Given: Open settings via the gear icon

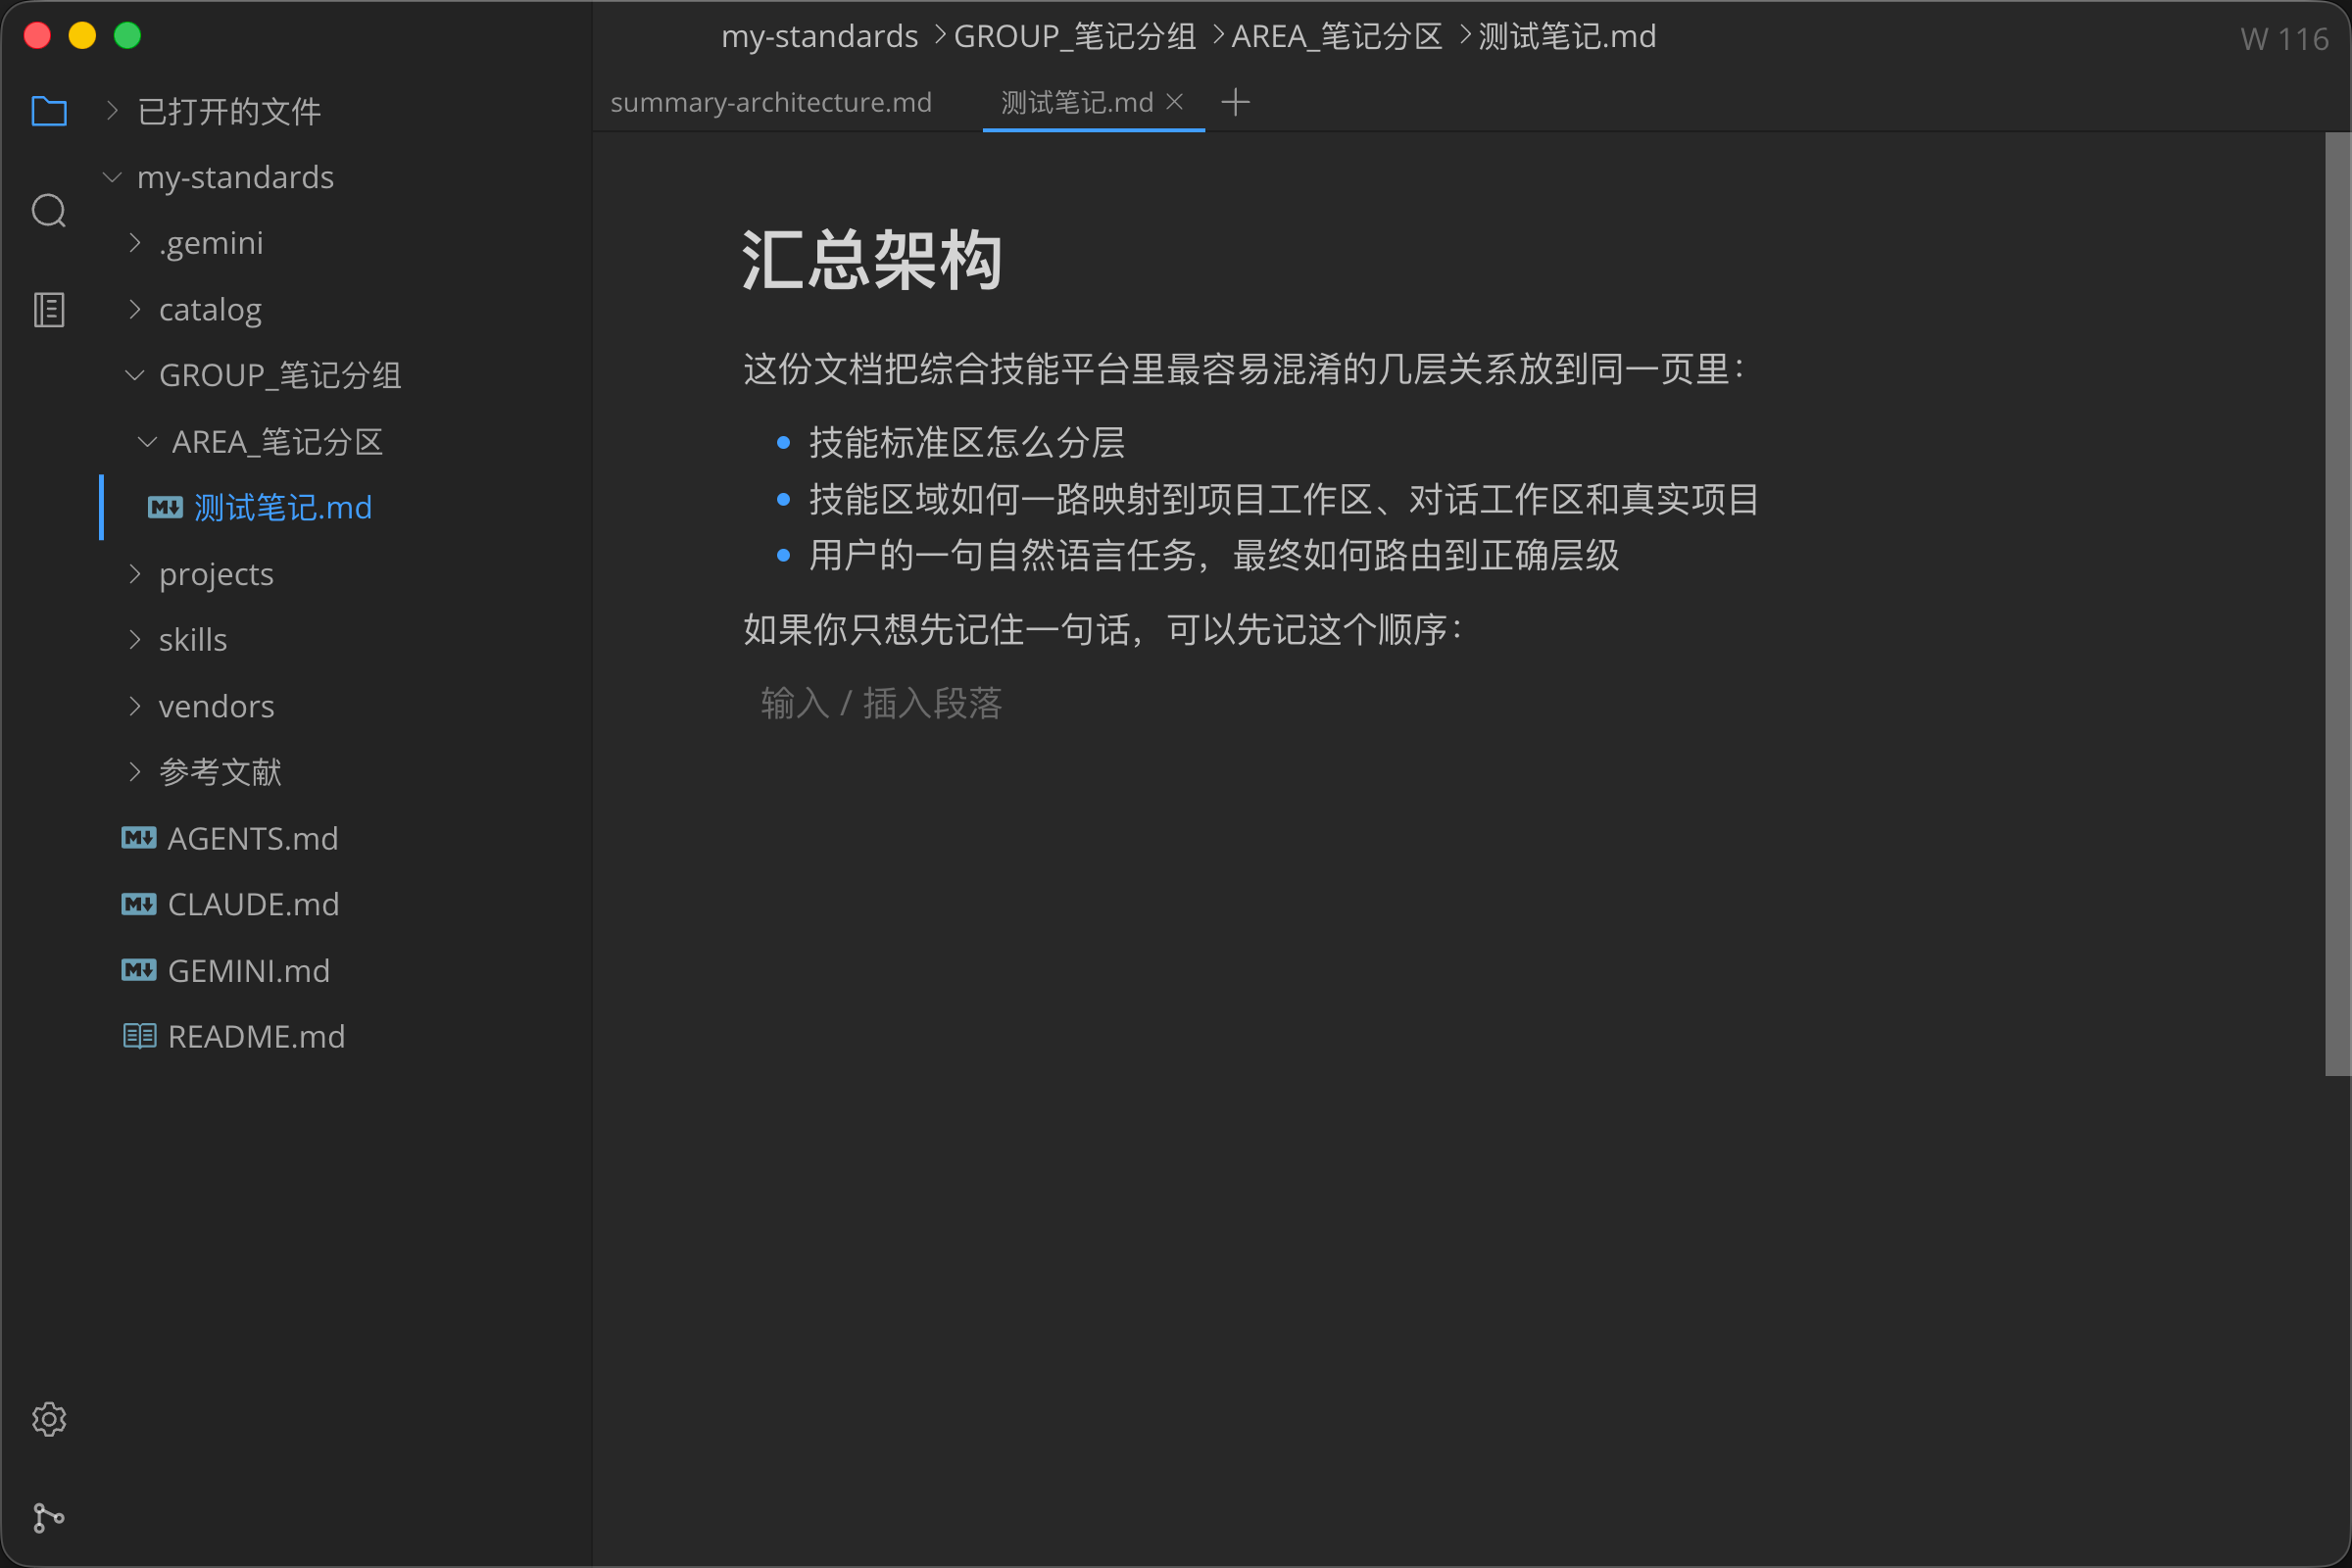Looking at the screenshot, I should coord(49,1419).
